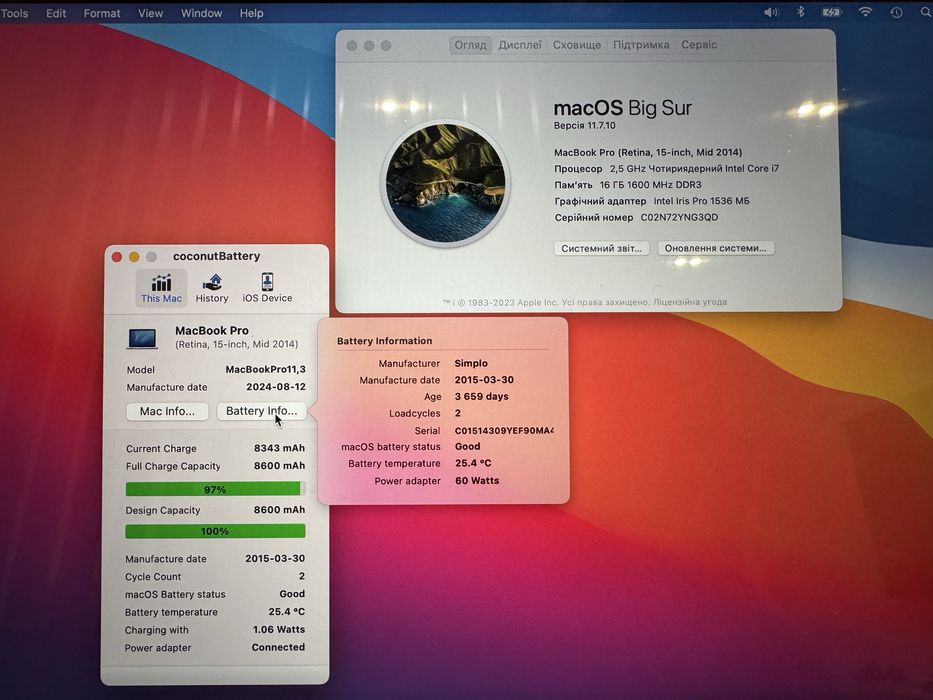Open the Сервіс tab

699,45
